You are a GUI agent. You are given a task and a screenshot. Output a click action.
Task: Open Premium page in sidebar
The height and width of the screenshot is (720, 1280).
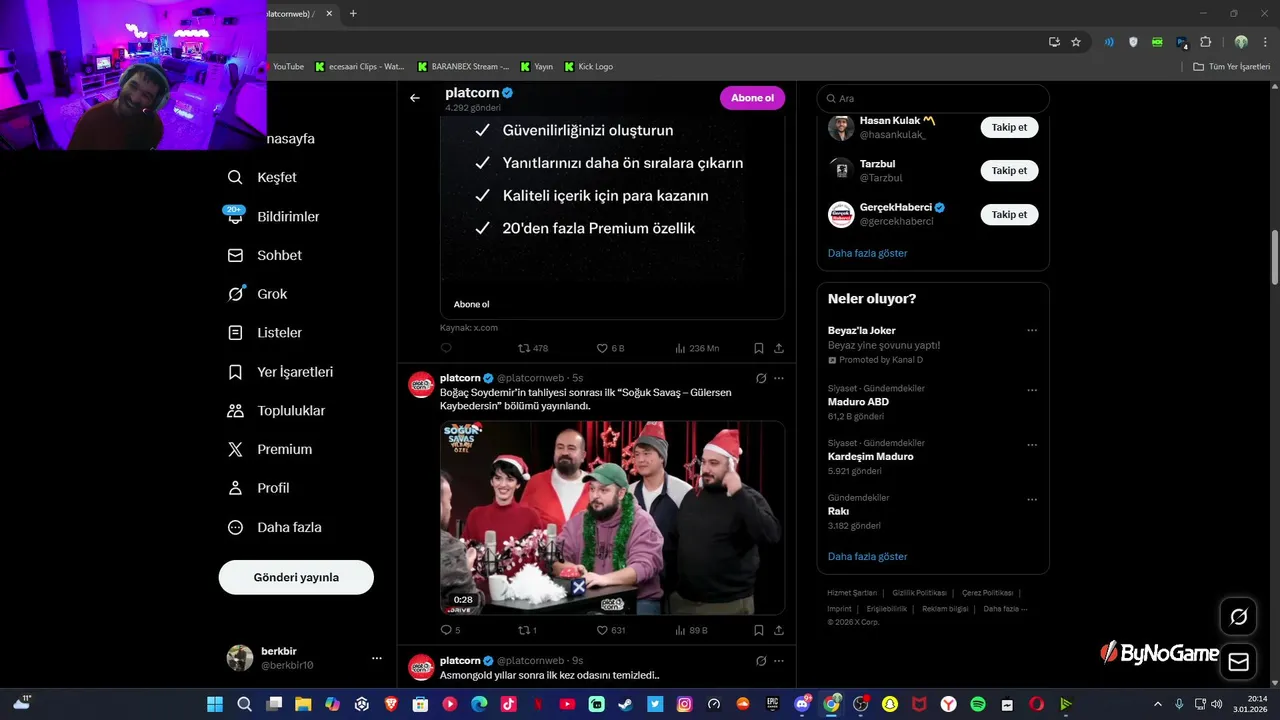269,450
